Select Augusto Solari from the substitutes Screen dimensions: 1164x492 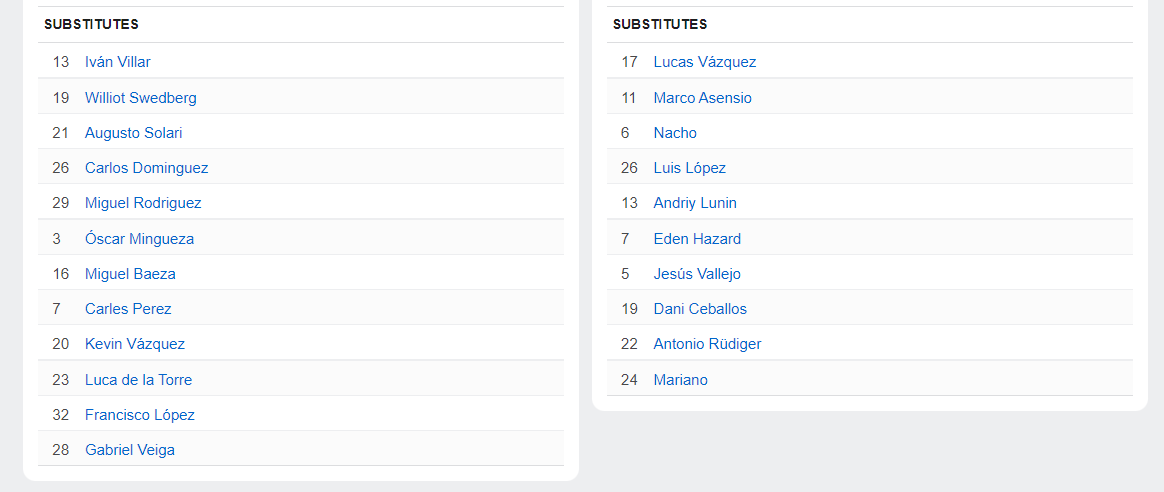(133, 133)
